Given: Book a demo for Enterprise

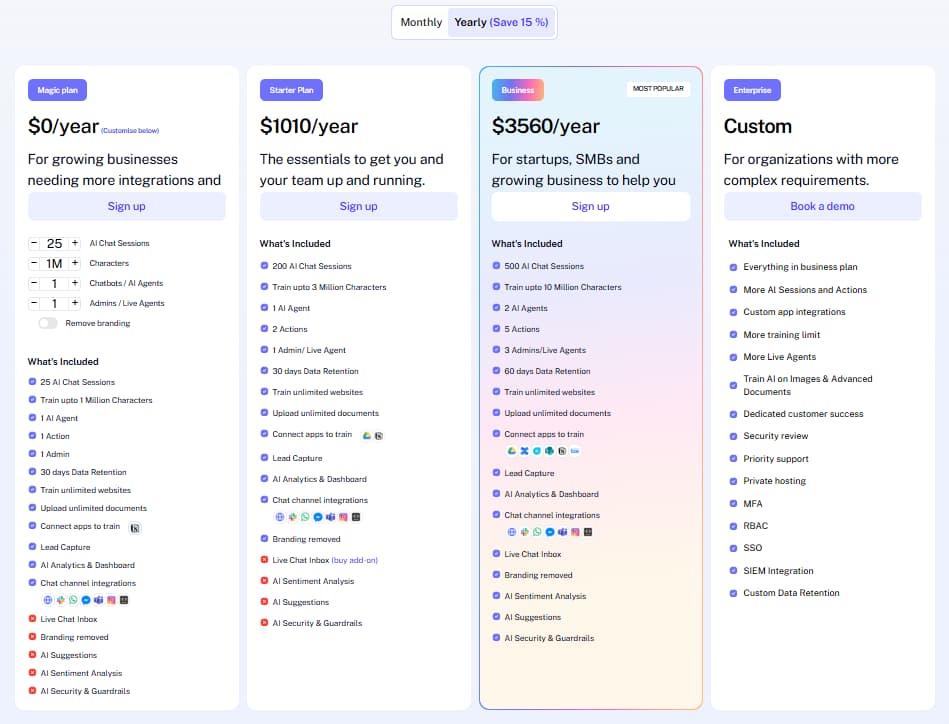Looking at the screenshot, I should pyautogui.click(x=823, y=206).
